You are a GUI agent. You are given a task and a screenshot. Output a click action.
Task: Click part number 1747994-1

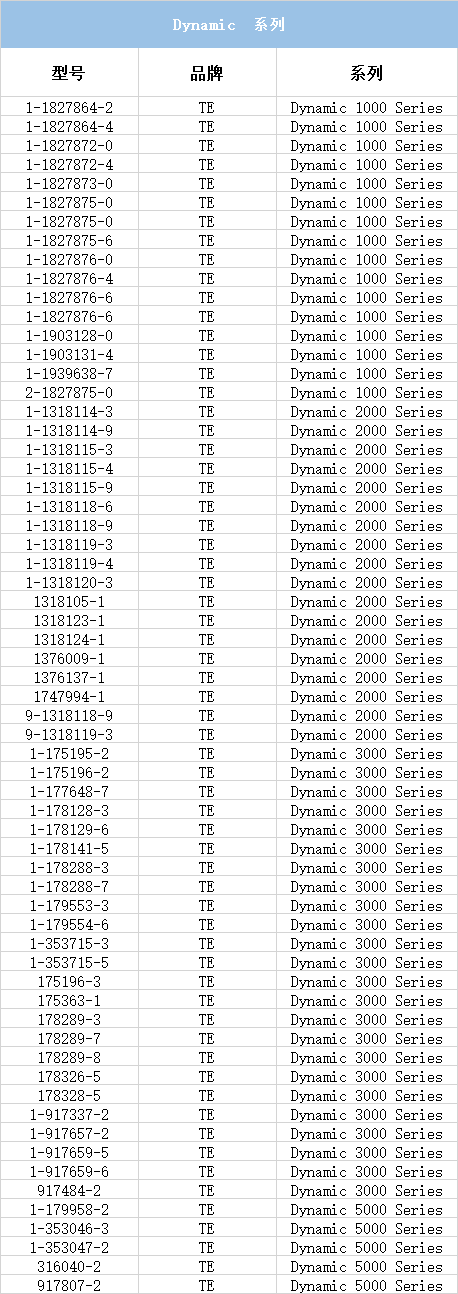coord(69,697)
